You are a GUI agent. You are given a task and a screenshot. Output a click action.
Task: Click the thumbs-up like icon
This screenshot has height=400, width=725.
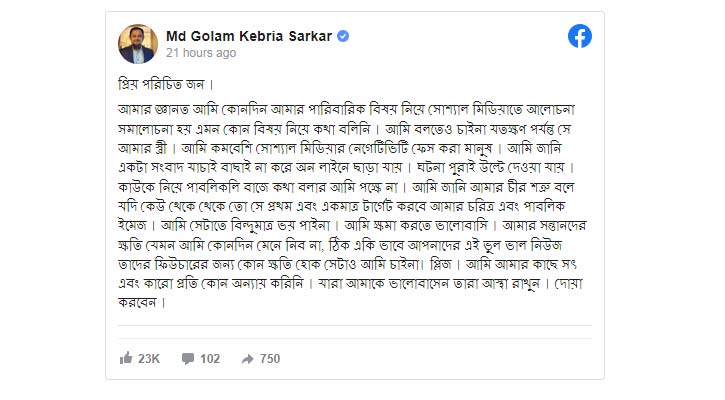click(126, 358)
